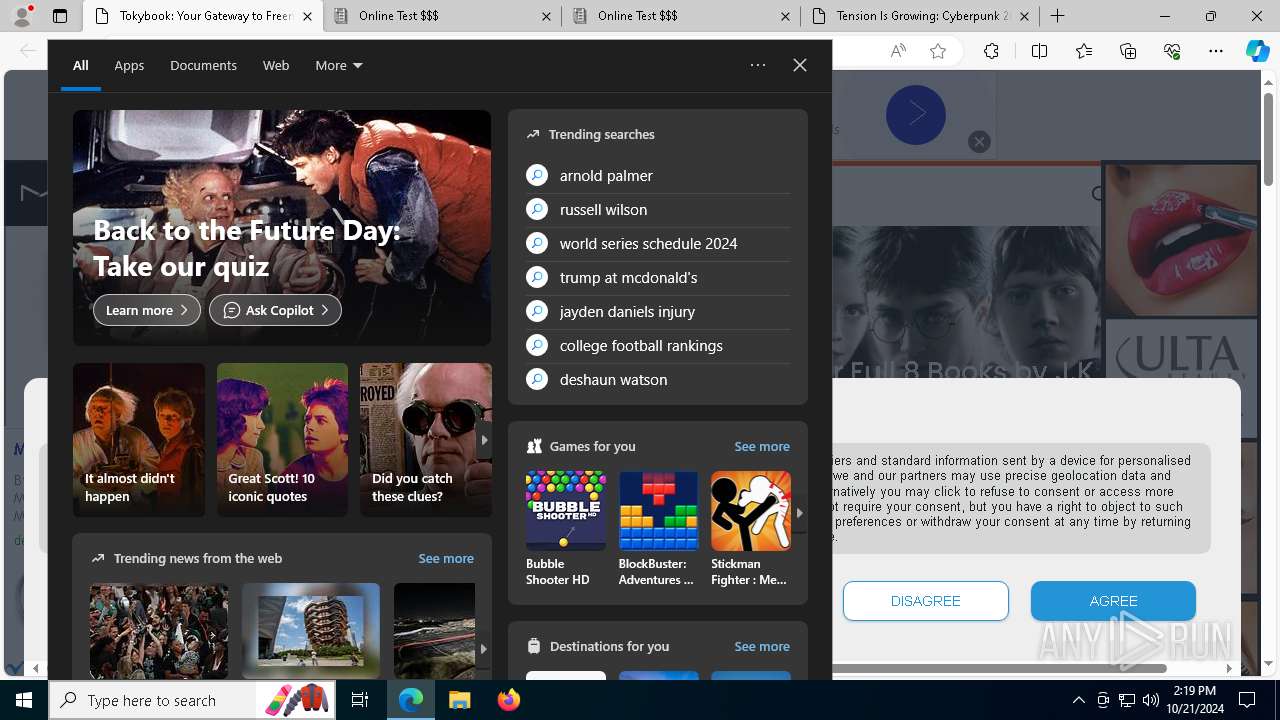This screenshot has height=720, width=1280.
Task: Click the blue arrow circle ad button
Action: (x=915, y=114)
